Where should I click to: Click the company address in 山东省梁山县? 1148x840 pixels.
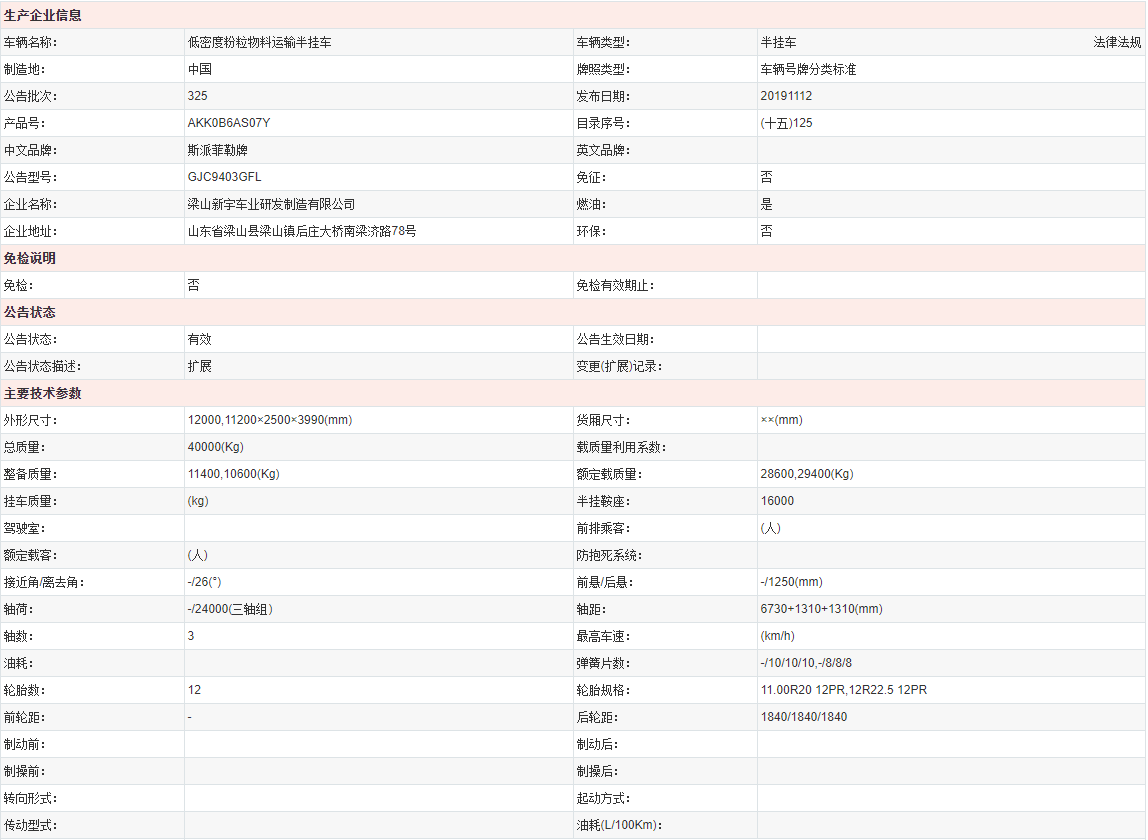coord(301,231)
